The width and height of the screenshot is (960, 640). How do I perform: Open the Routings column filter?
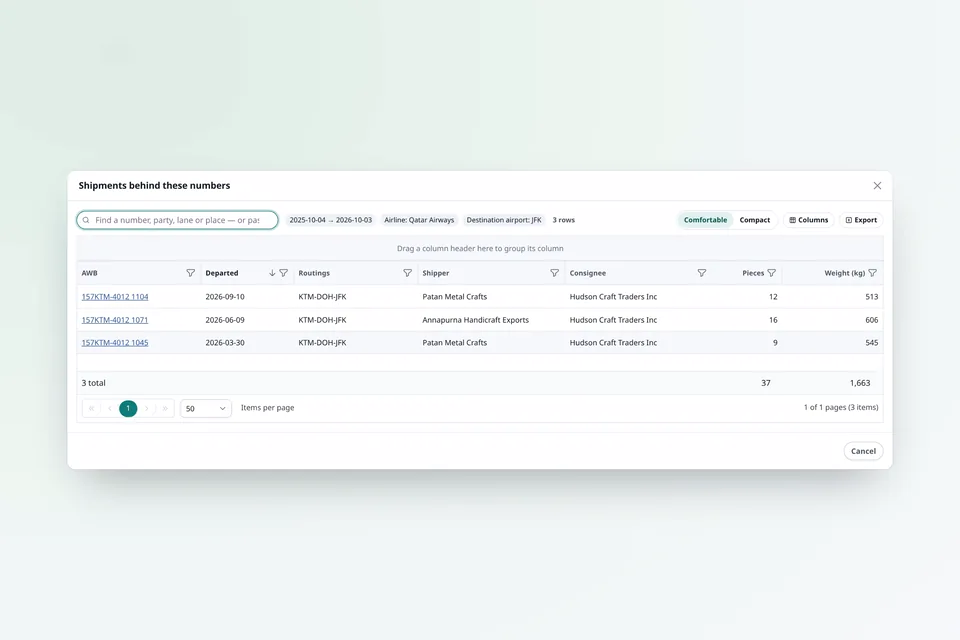[407, 273]
